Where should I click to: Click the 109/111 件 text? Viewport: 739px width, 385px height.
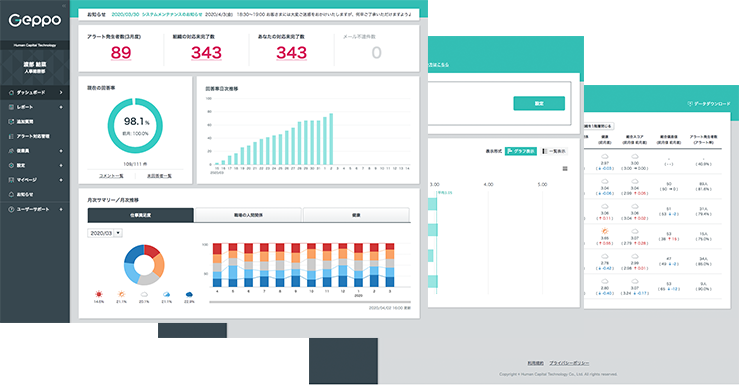135,164
